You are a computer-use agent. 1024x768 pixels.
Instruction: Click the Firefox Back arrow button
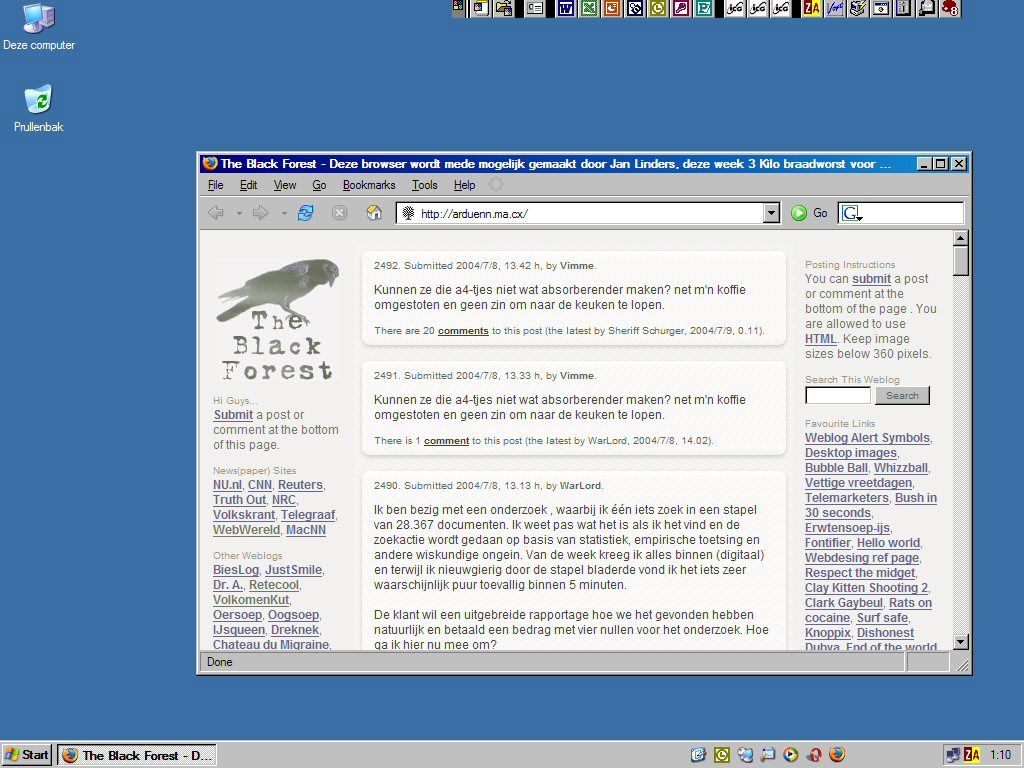216,213
